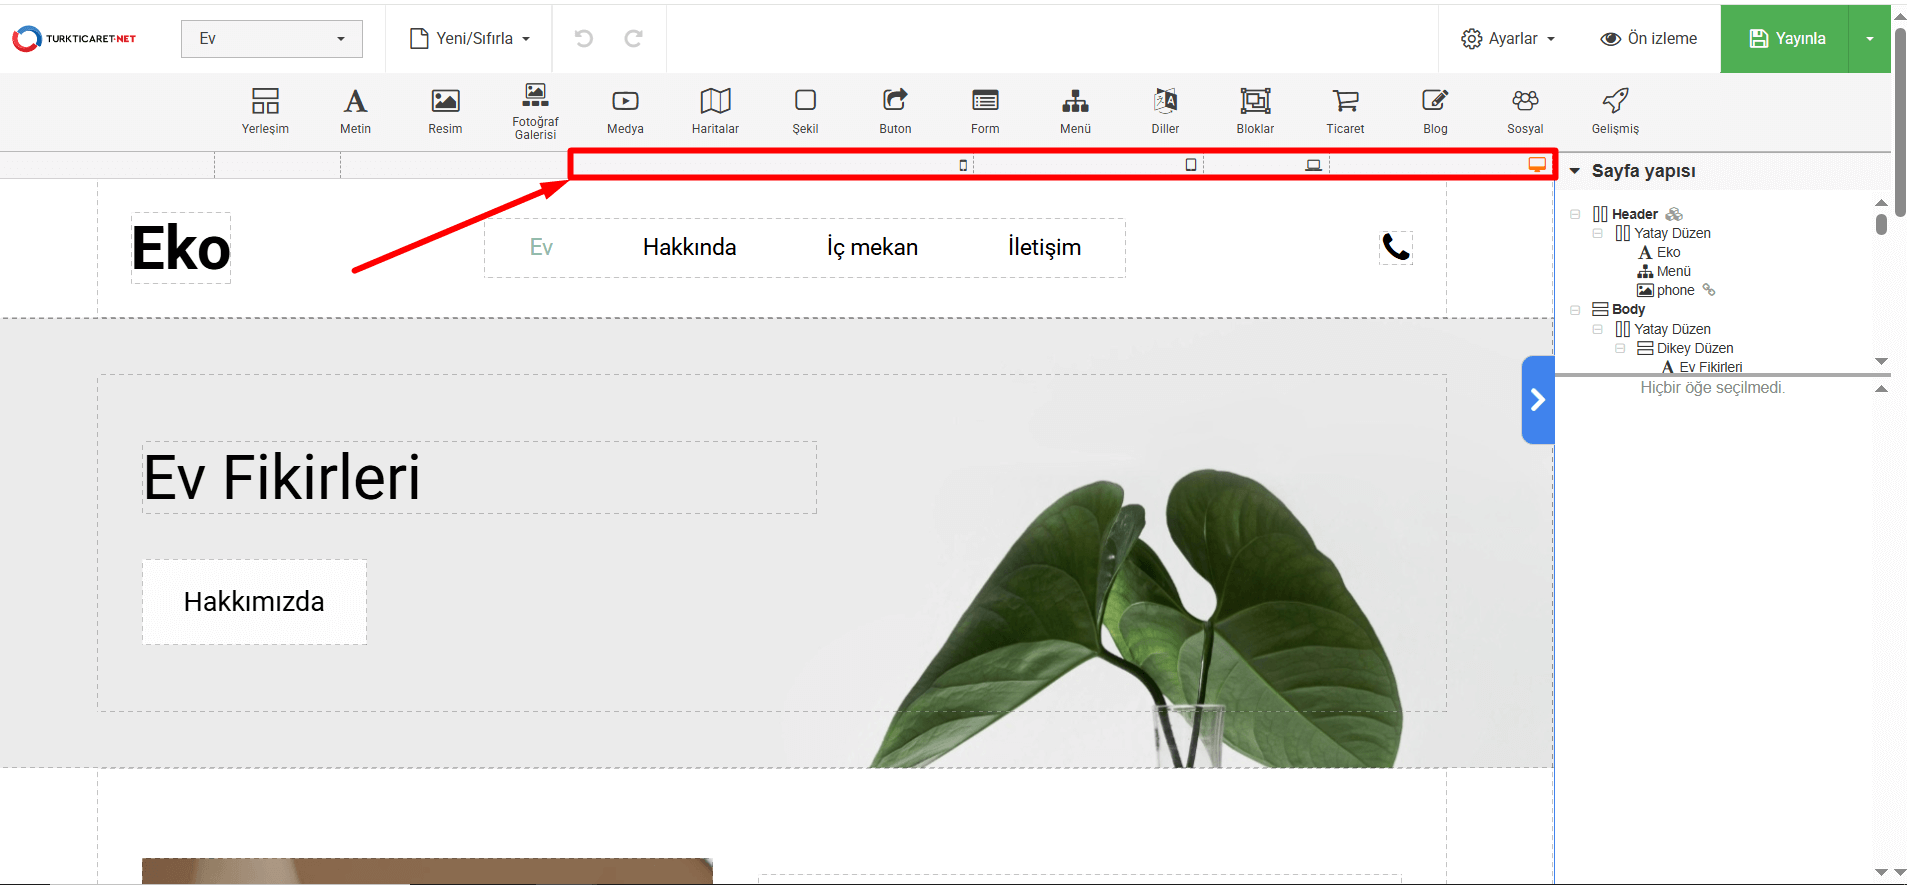This screenshot has height=885, width=1907.
Task: Click the redo arrow icon
Action: click(633, 38)
